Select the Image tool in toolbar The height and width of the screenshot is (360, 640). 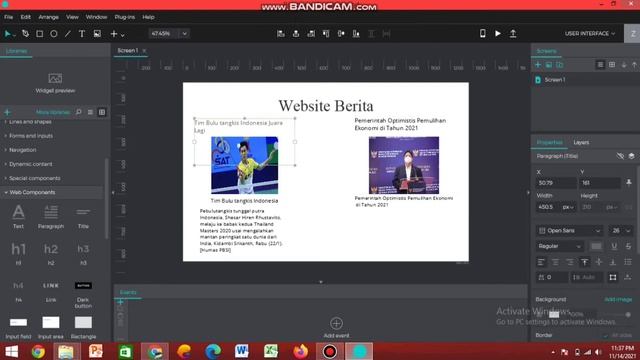pos(97,34)
